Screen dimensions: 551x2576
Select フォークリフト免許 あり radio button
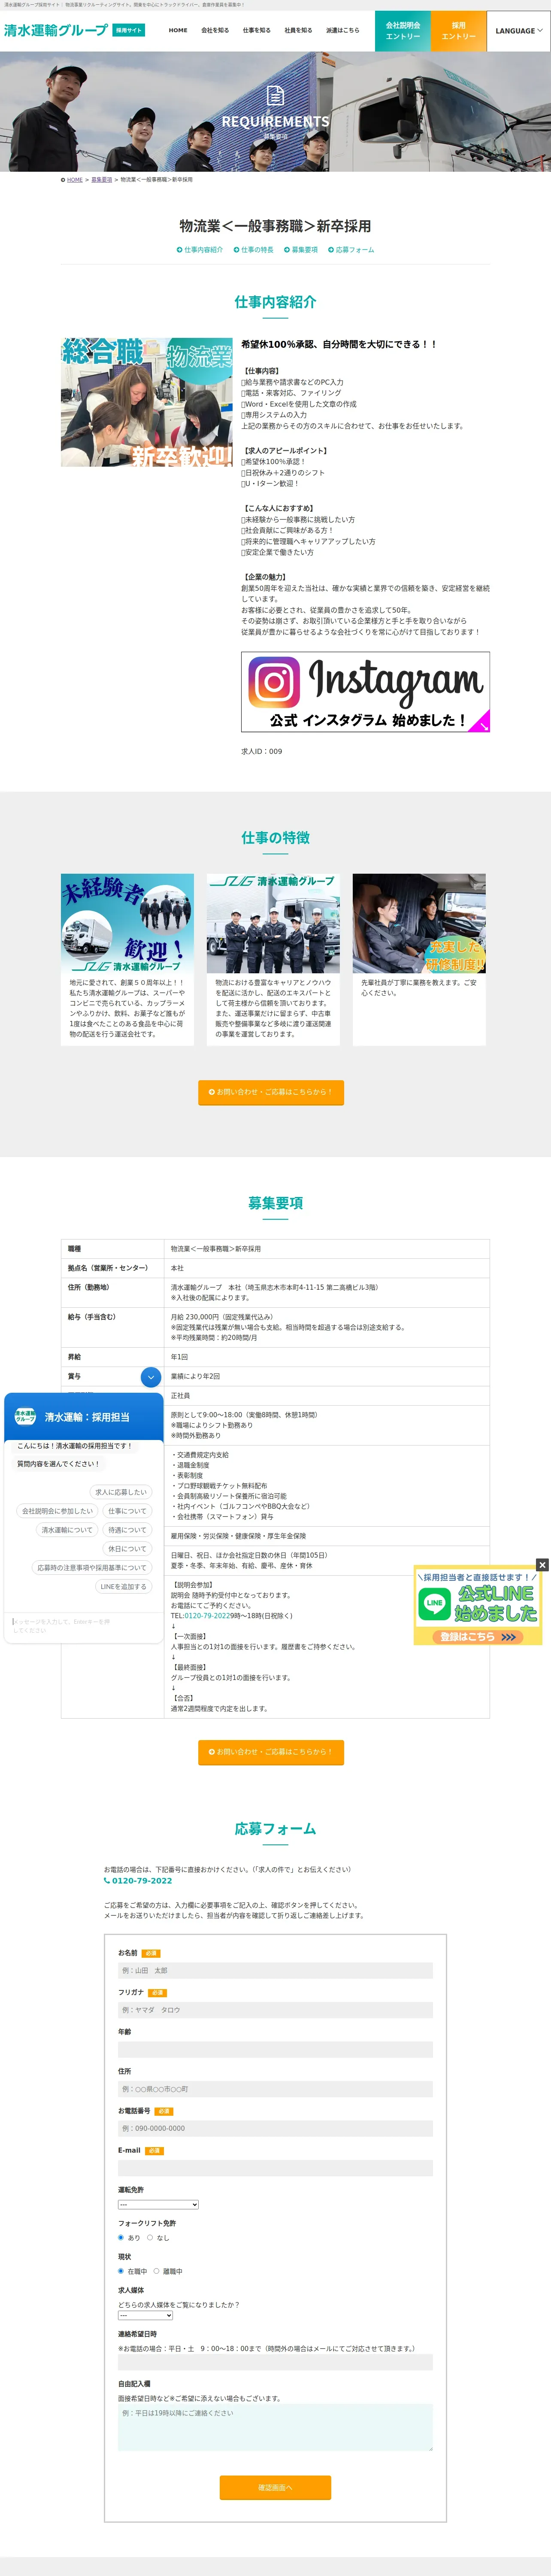pos(122,2238)
